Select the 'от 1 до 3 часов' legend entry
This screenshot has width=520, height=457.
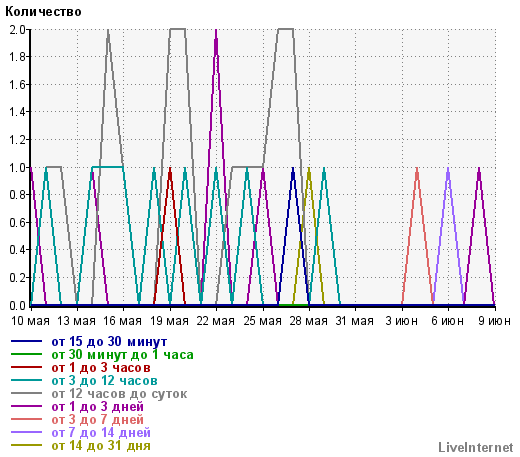coord(101,368)
